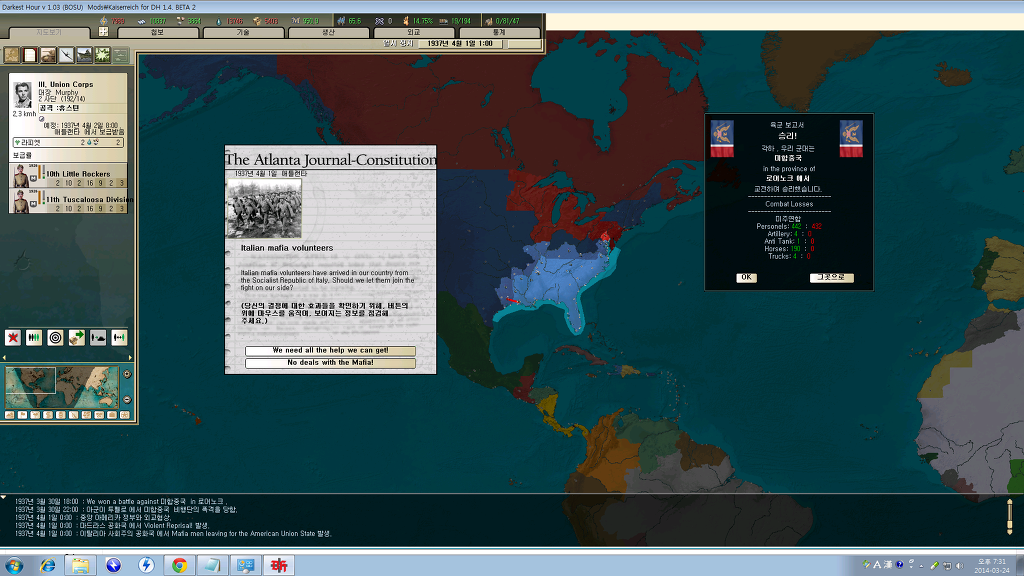1024x576 pixels.
Task: Click the last minimap filter icon
Action: pos(125,415)
